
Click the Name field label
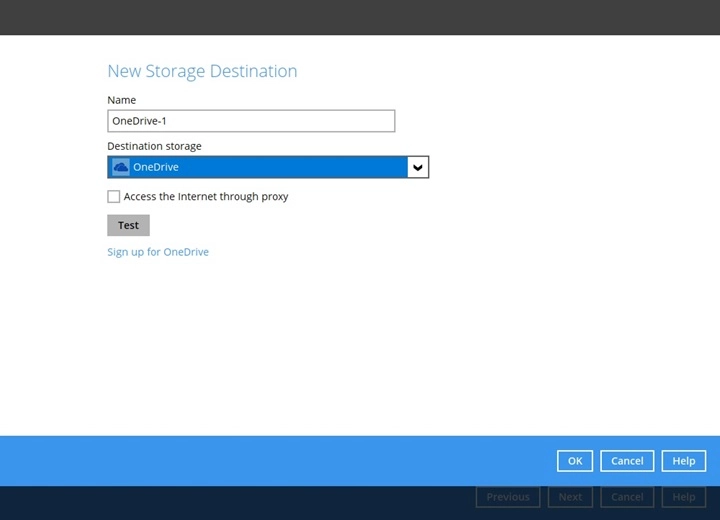(122, 100)
